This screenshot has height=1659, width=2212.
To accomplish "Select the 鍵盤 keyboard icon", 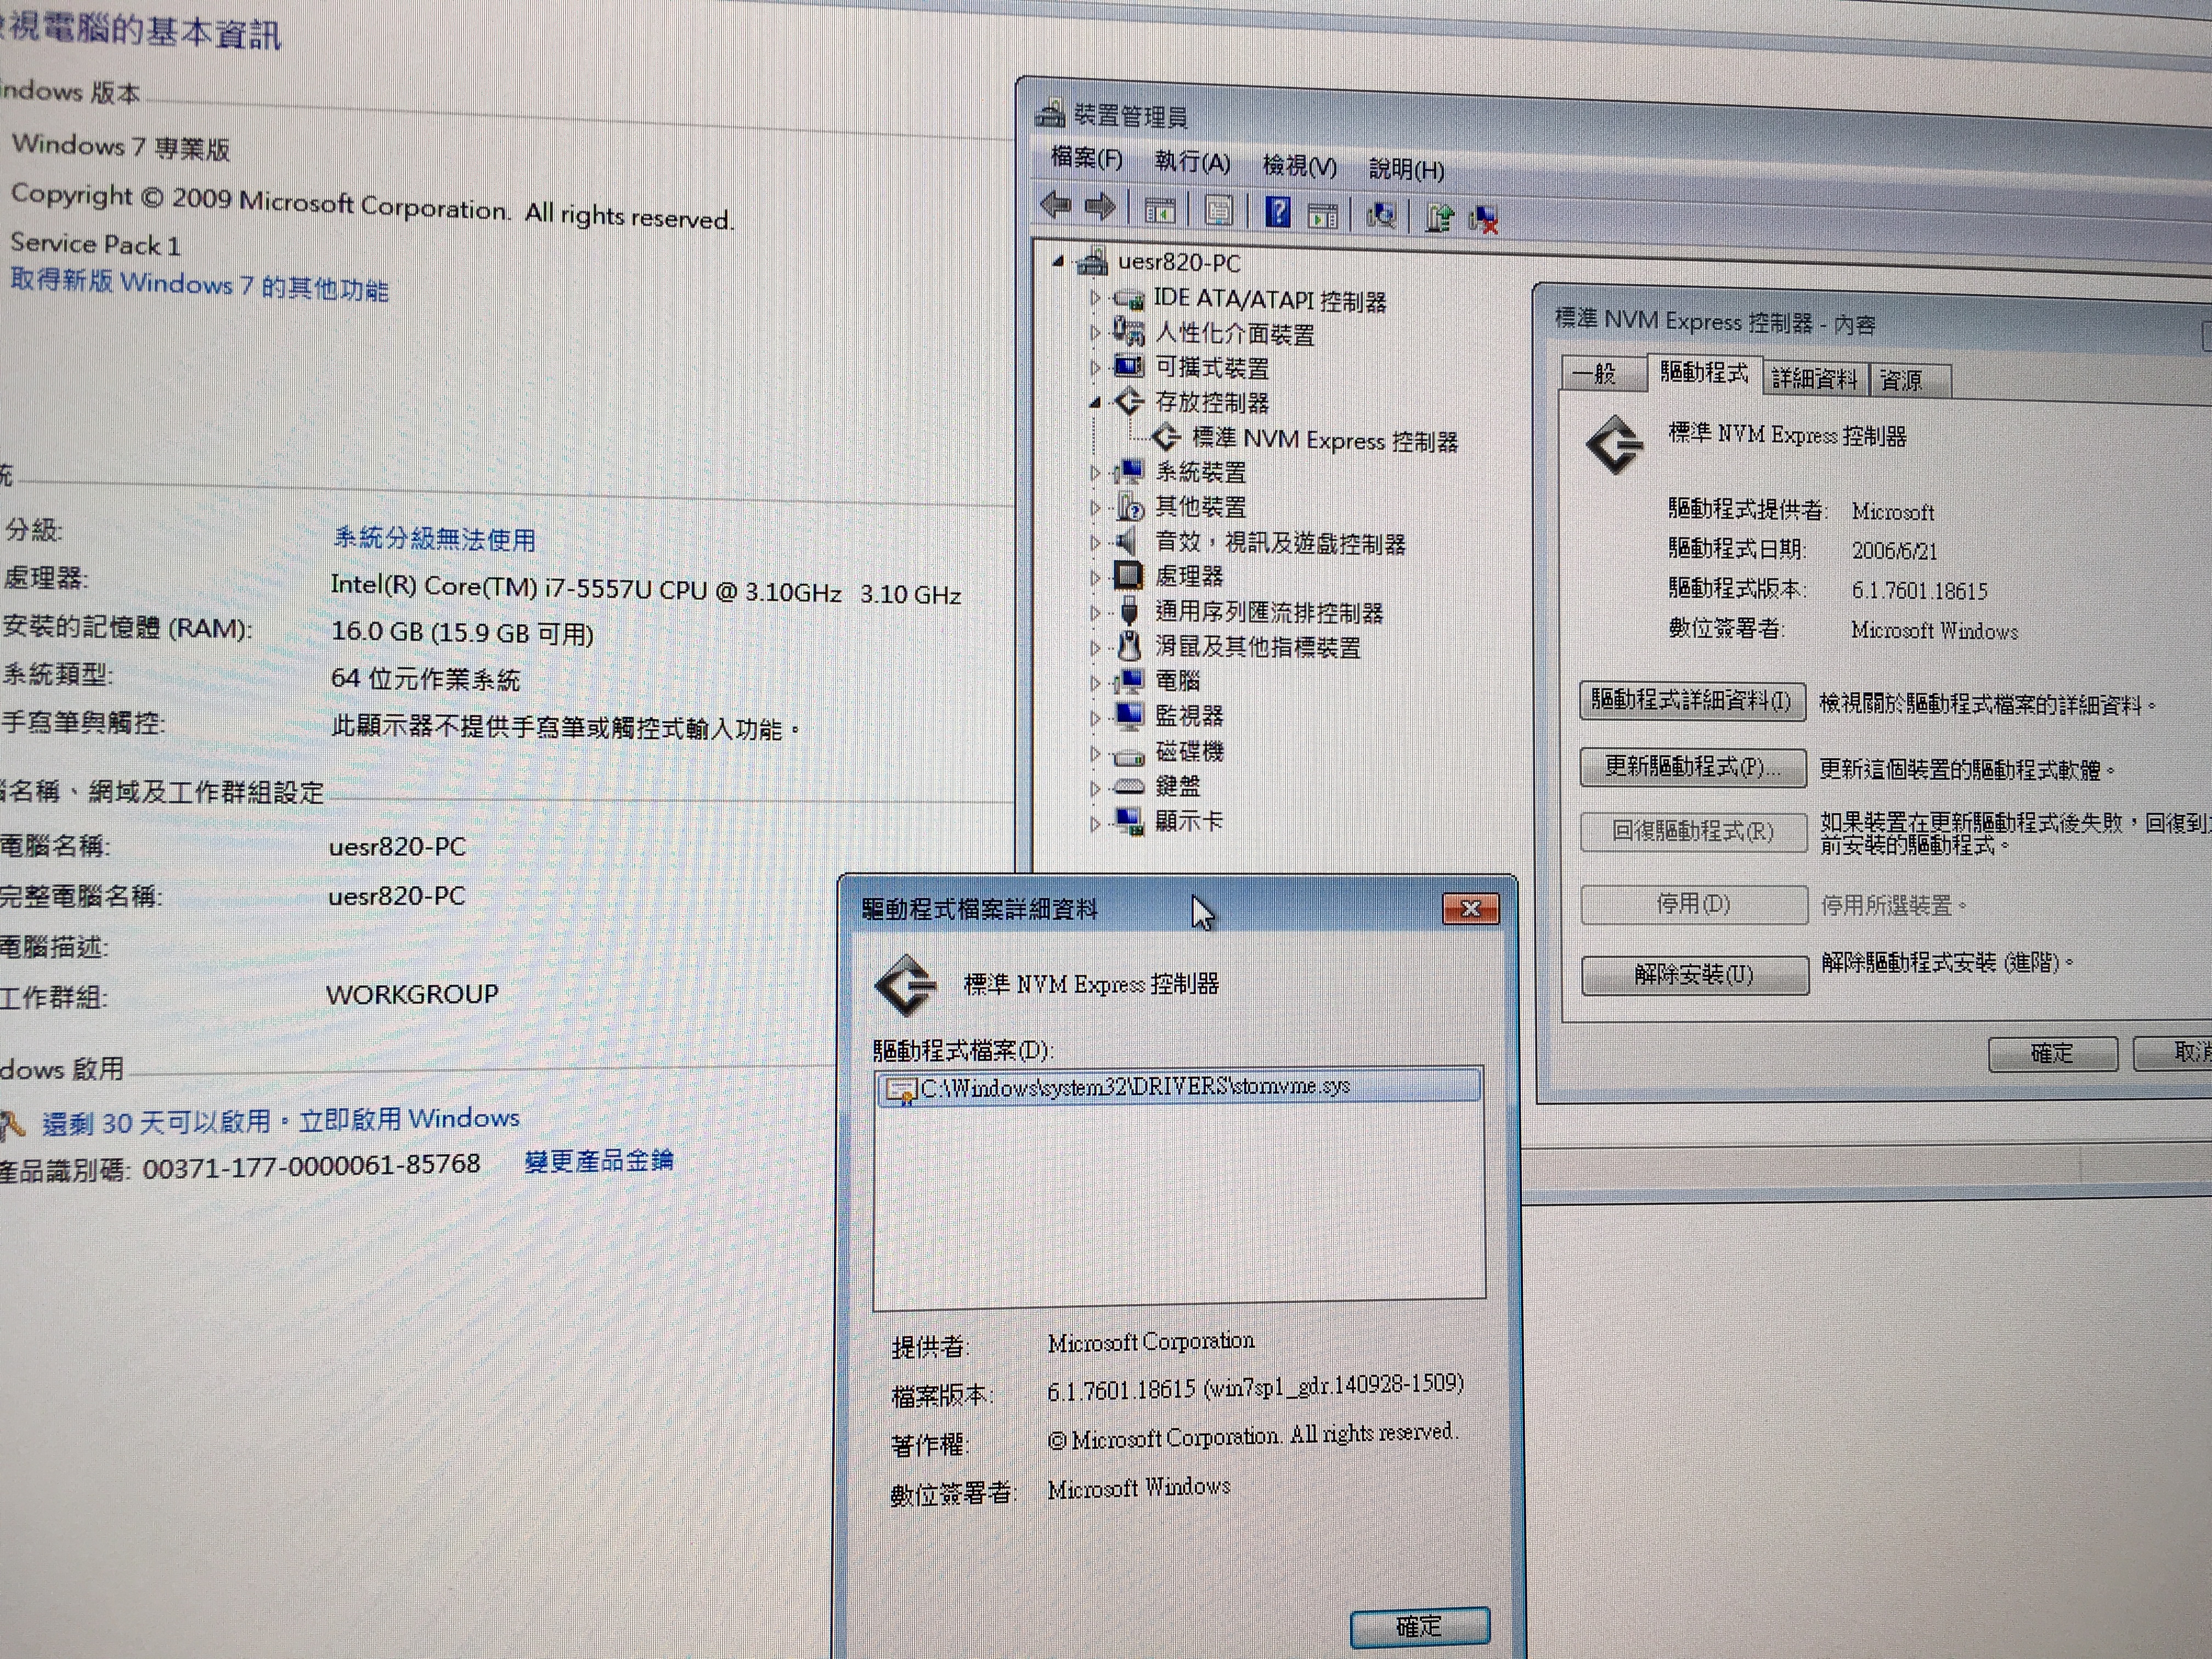I will coord(1129,786).
